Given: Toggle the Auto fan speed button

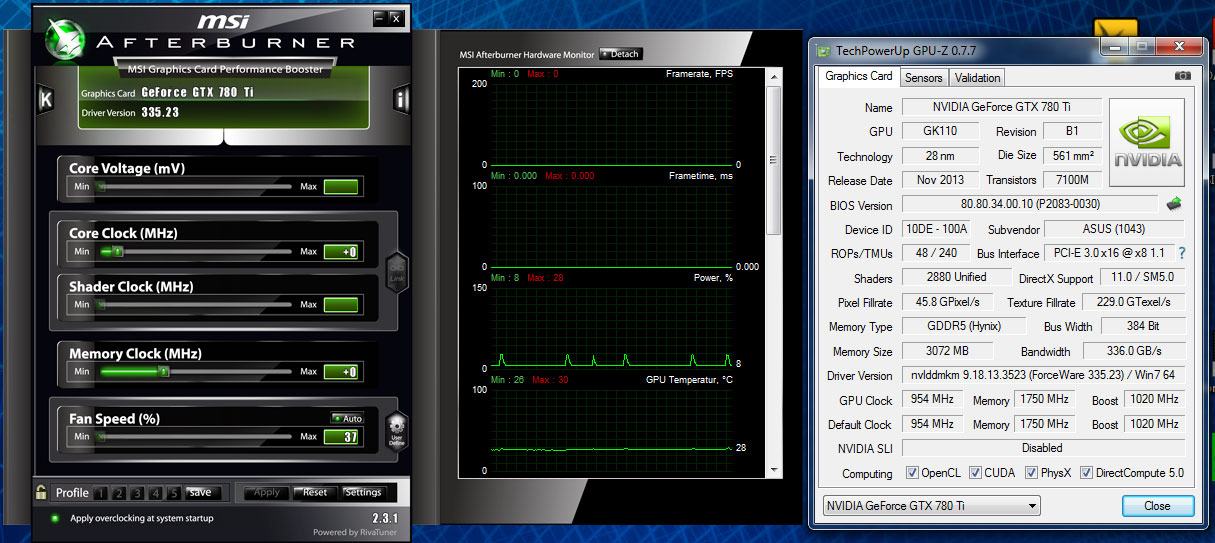Looking at the screenshot, I should coord(348,419).
